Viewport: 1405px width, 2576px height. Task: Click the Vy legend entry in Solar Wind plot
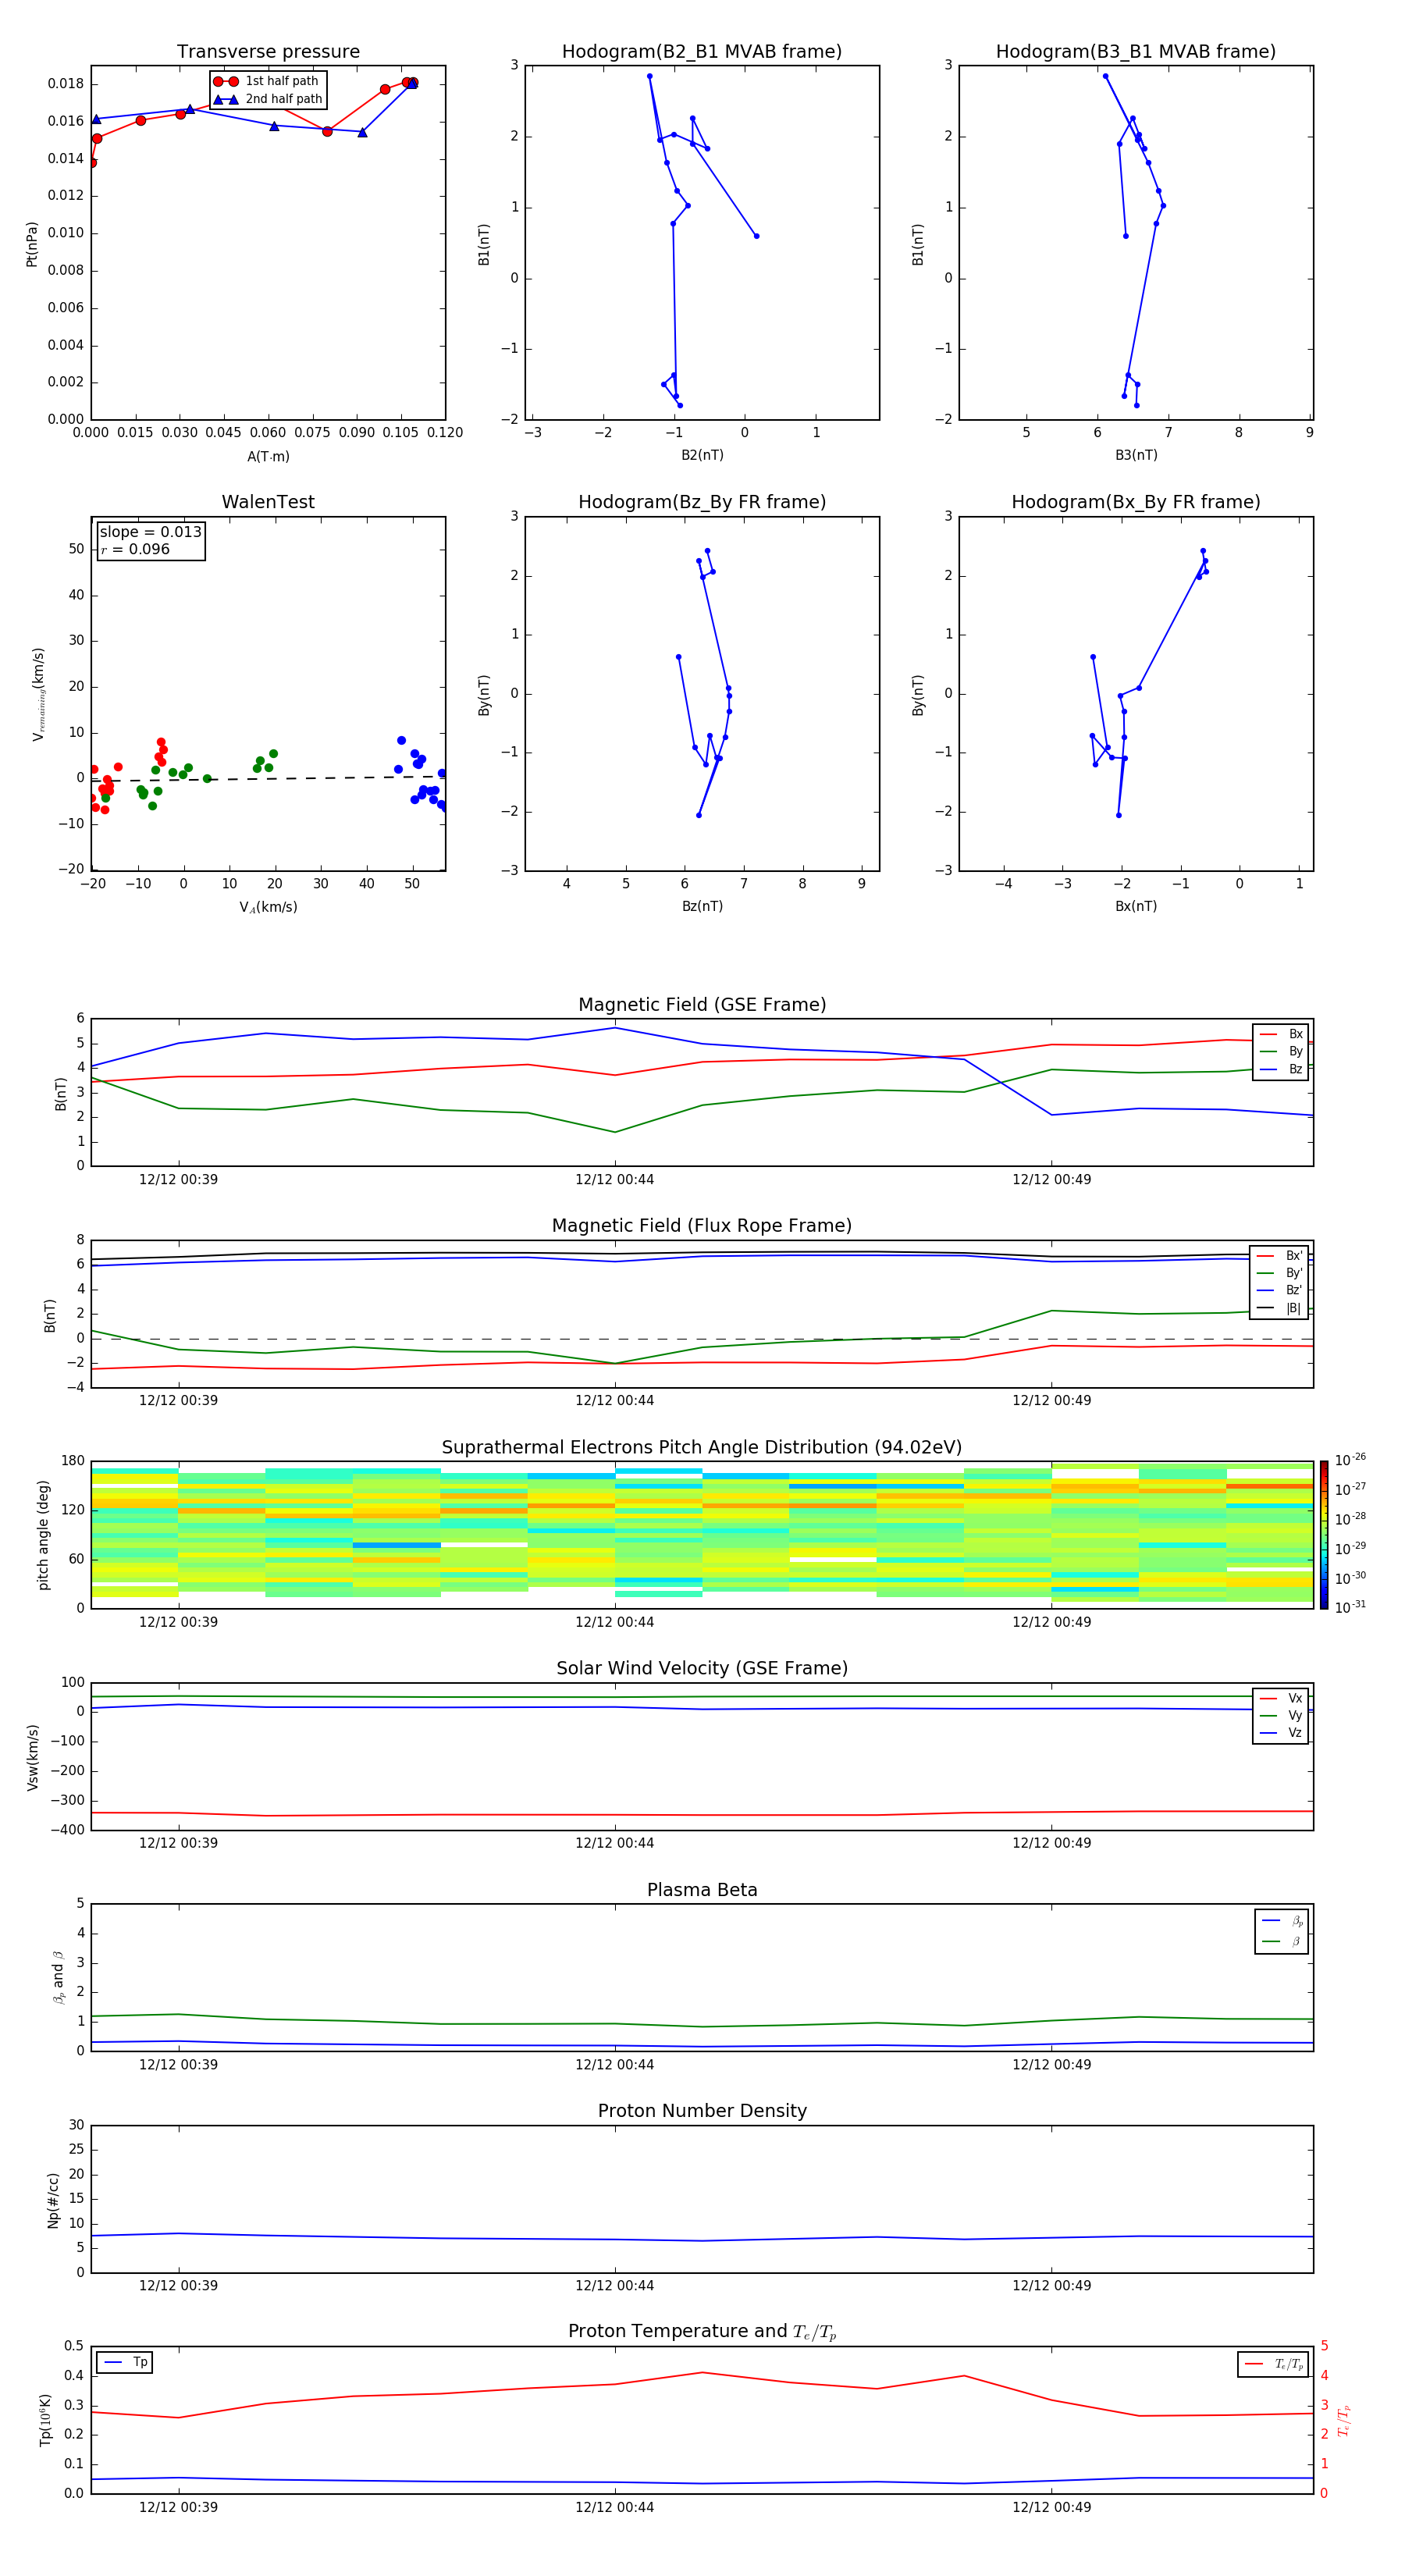[1281, 1715]
